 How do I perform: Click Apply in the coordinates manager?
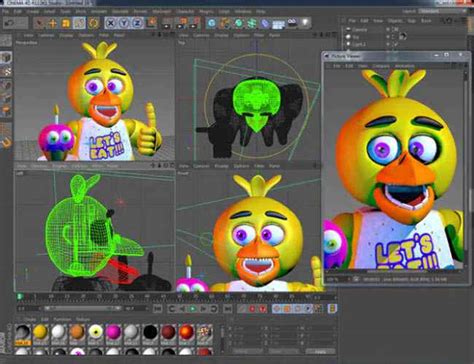pyautogui.click(x=320, y=352)
